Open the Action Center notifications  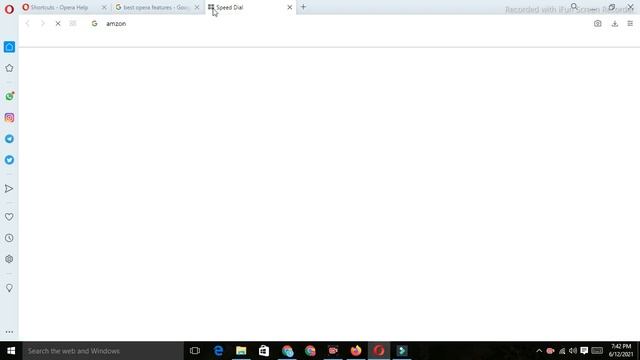(584, 351)
